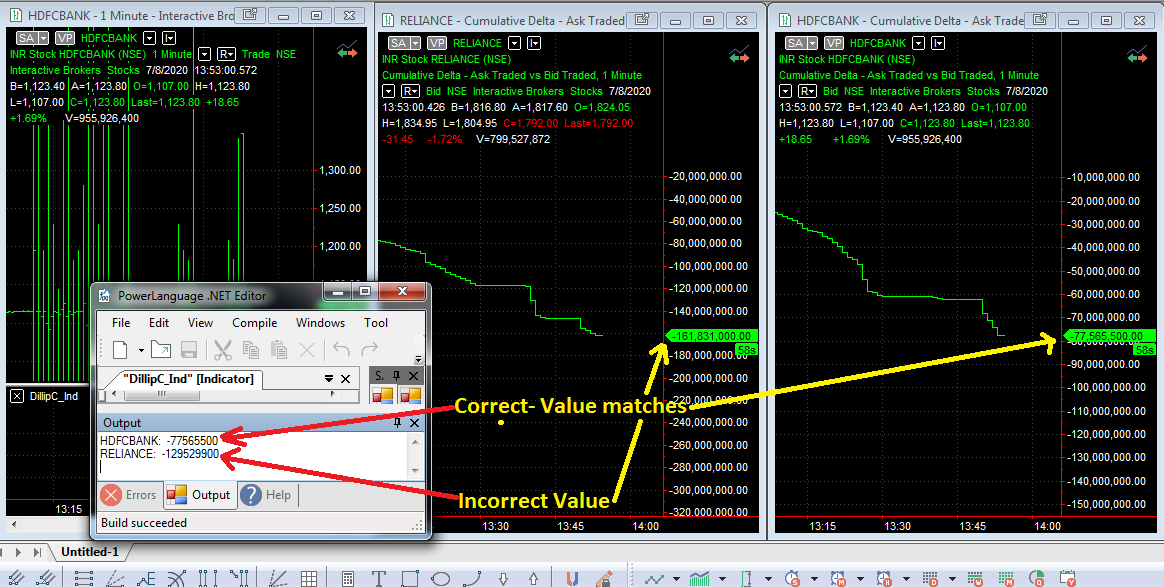Click last workspace tab navigation arrow

tap(37, 552)
